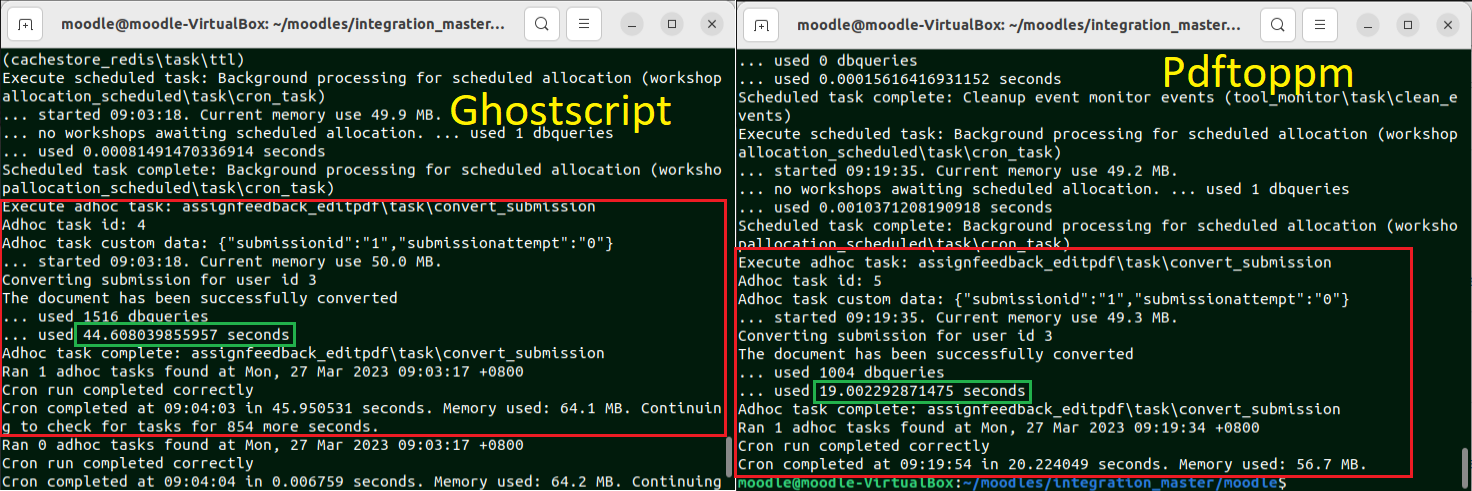Click '... used 0.00015616416931152 seconds'
This screenshot has height=491, width=1472.
[x=900, y=79]
